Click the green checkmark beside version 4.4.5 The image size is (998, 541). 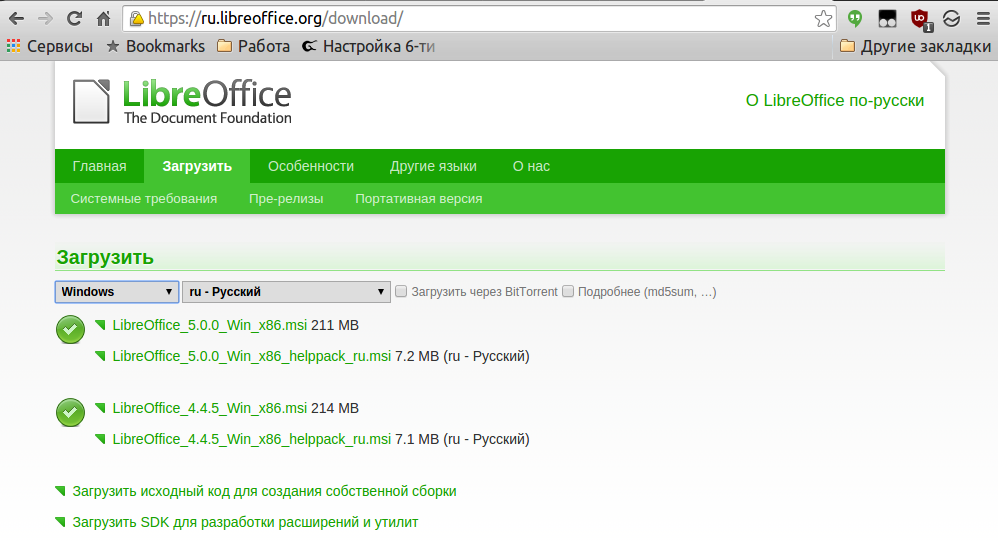70,412
